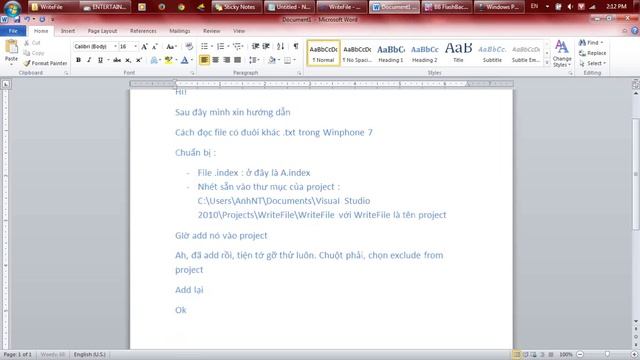
Task: Open the font size 16 dropdown
Action: coord(135,47)
